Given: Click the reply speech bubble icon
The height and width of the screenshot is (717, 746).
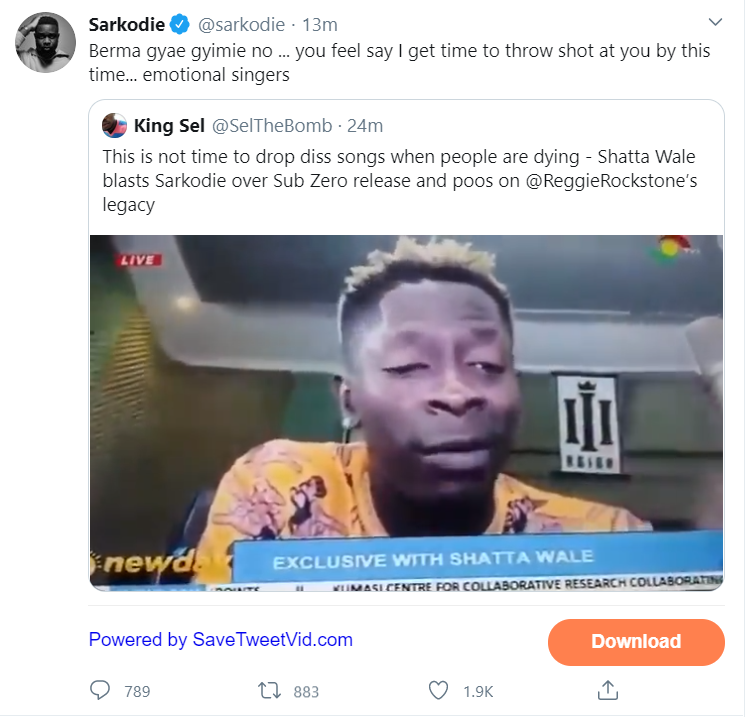Looking at the screenshot, I should click(x=99, y=690).
